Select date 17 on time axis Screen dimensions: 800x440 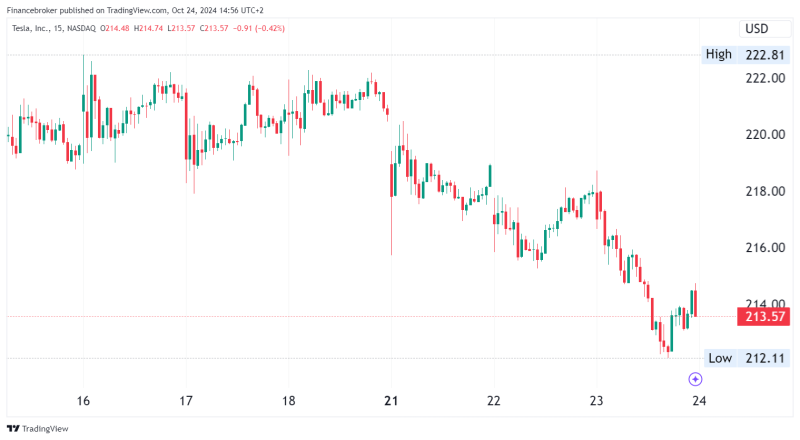[185, 401]
